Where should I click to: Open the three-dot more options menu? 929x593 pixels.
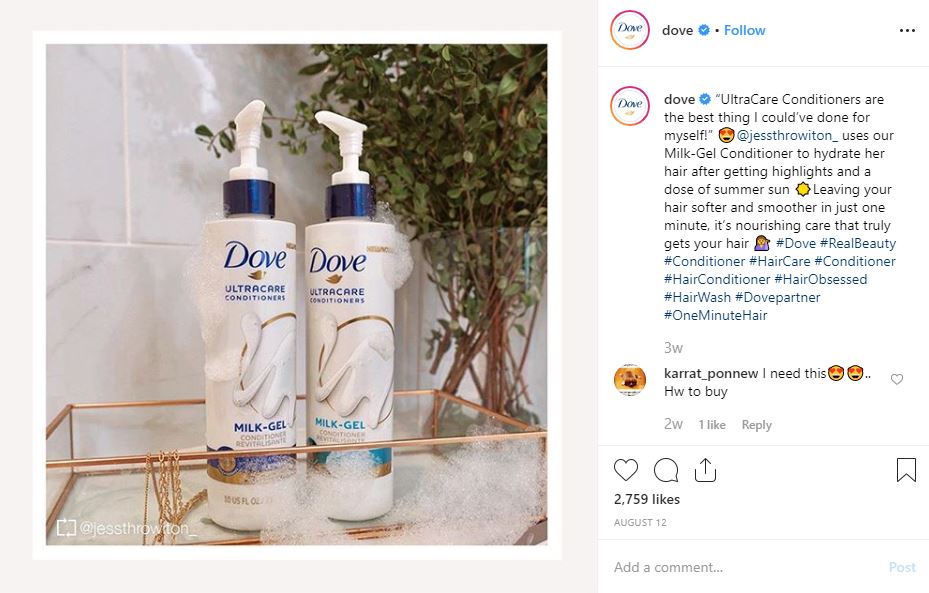(907, 30)
